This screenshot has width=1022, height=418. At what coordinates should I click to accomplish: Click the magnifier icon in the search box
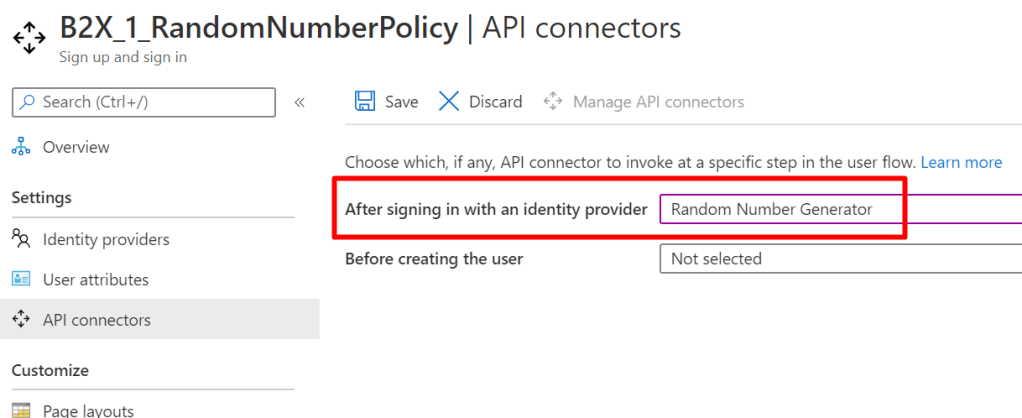[x=27, y=102]
